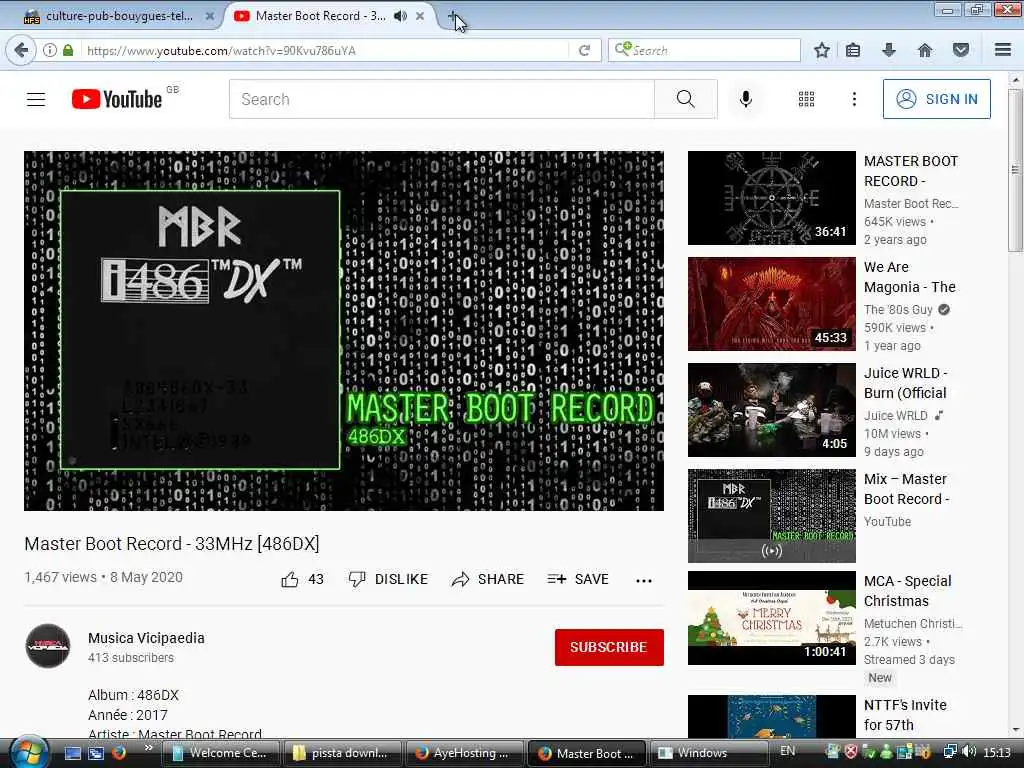
Task: Click the EN language indicator in taskbar
Action: point(788,751)
